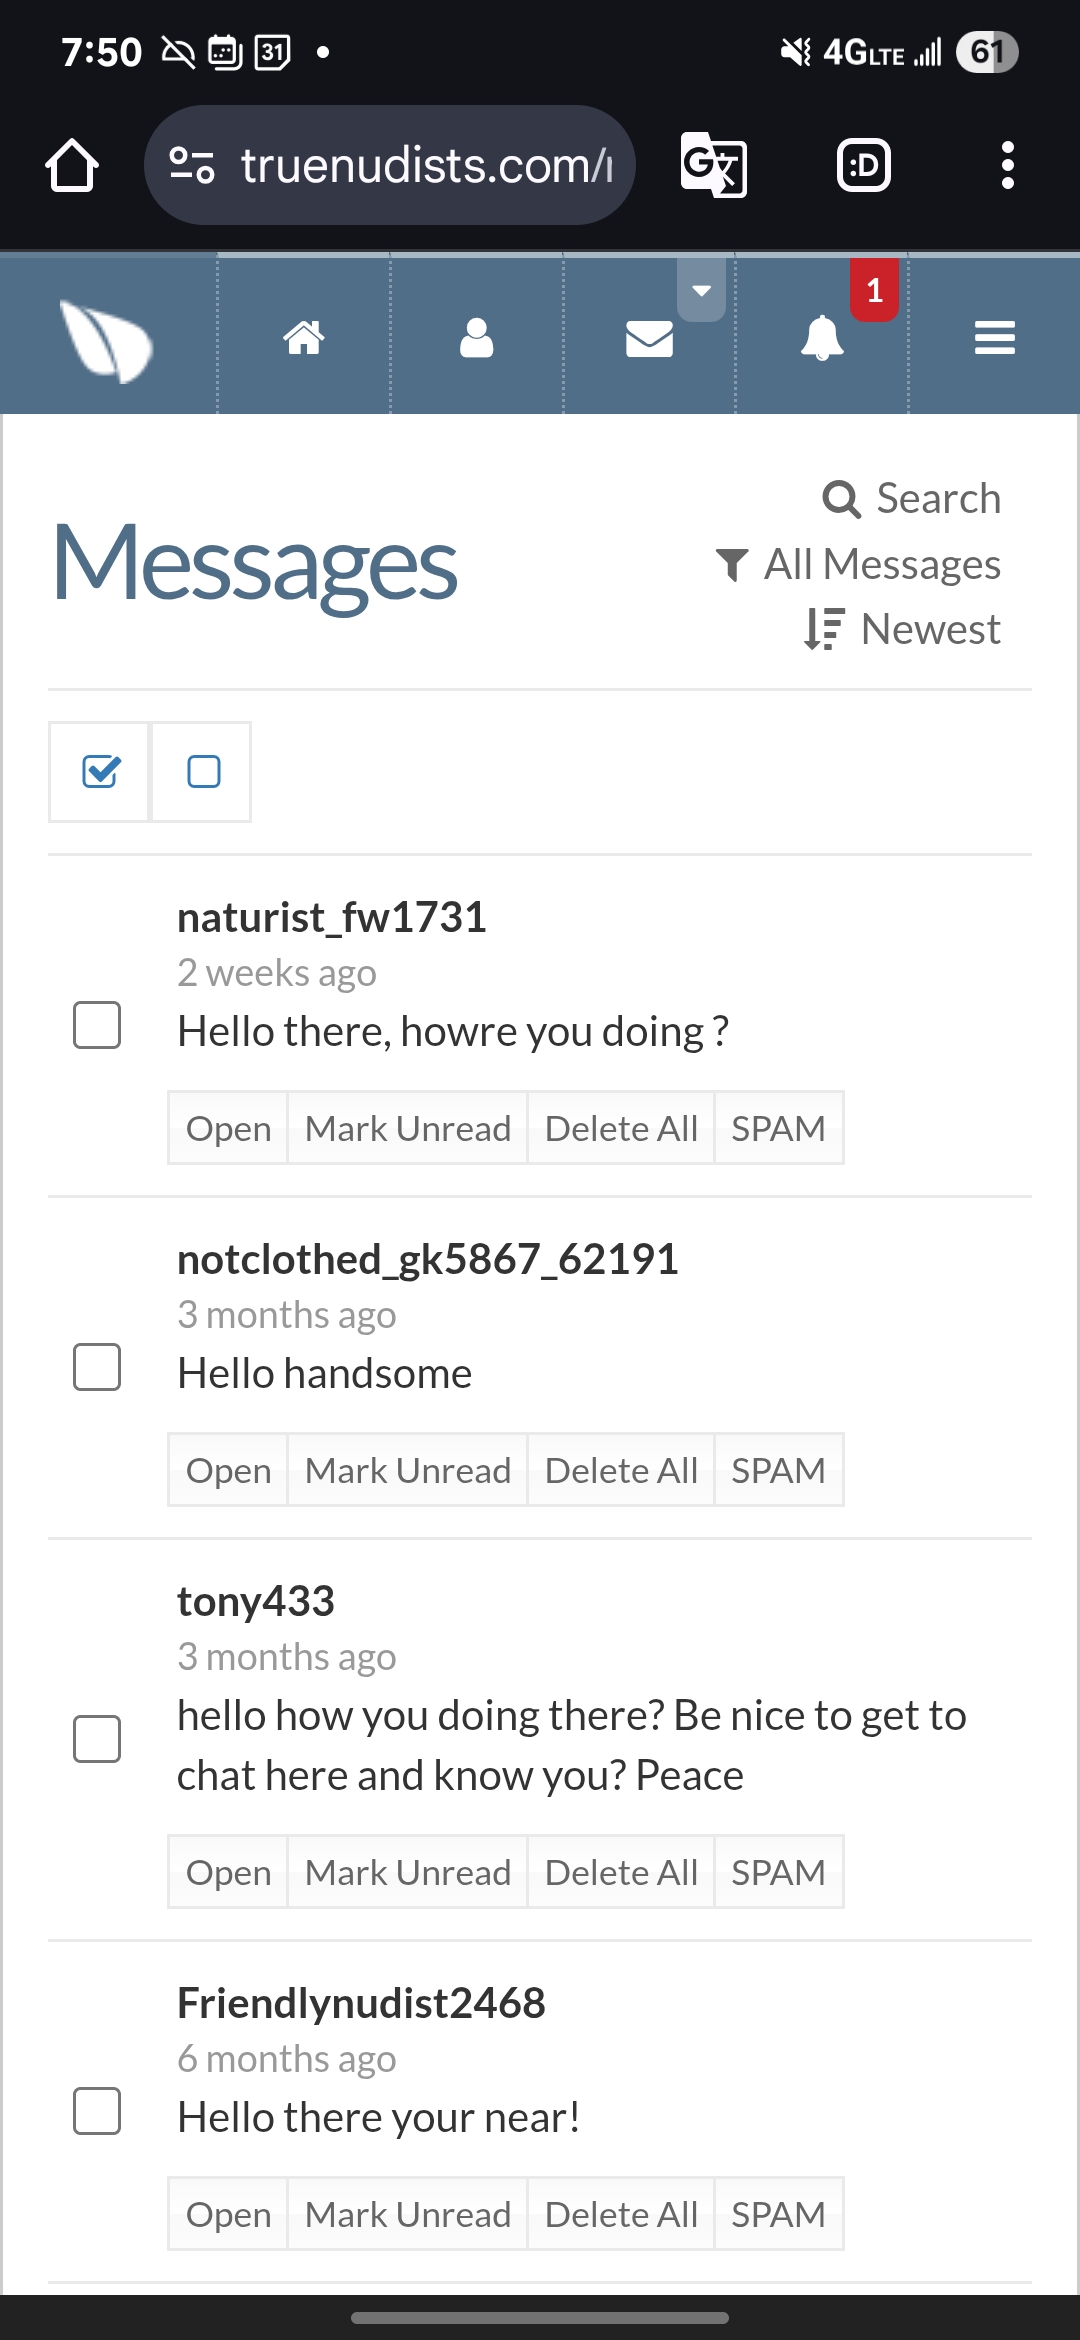The height and width of the screenshot is (2340, 1080).
Task: Open notifications bell icon
Action: click(822, 338)
